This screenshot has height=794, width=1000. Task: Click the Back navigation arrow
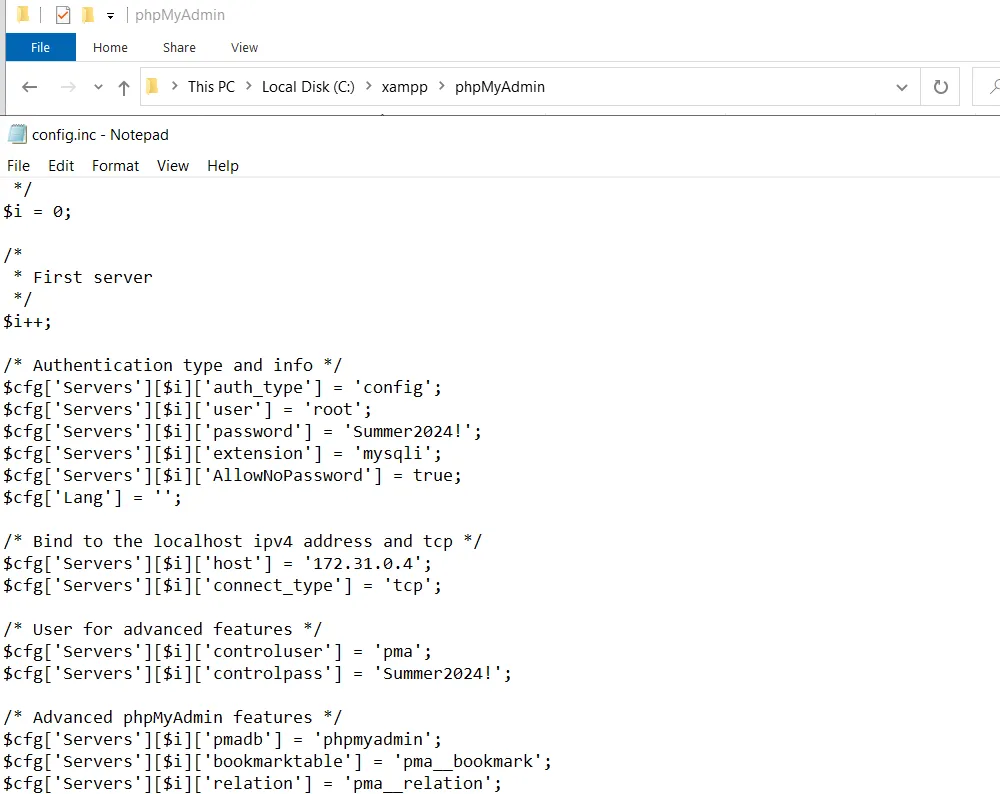tap(29, 87)
